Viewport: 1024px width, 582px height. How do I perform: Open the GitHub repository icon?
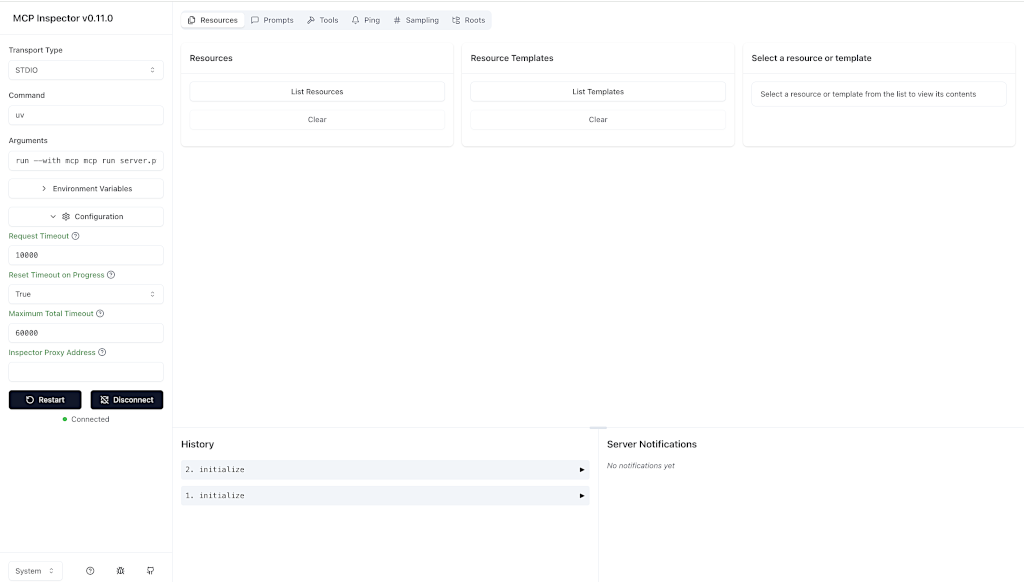[150, 571]
